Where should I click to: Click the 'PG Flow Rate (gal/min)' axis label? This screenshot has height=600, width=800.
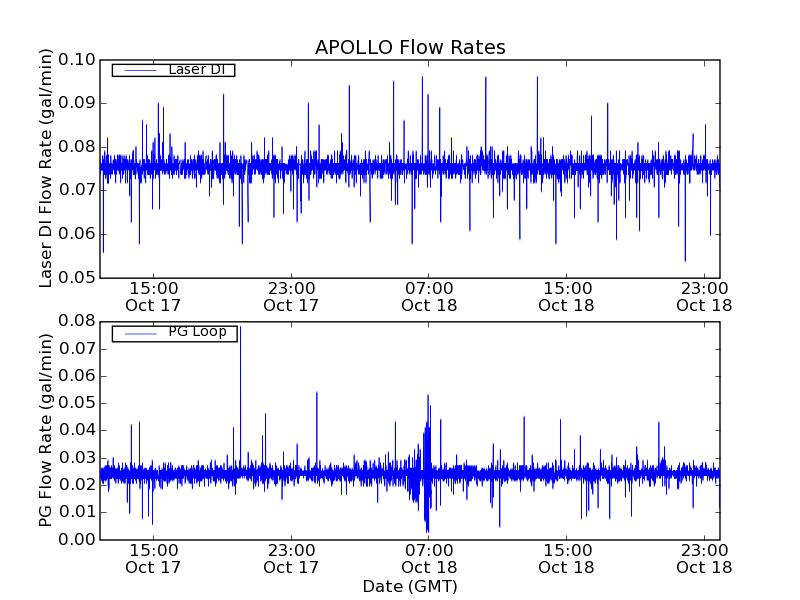click(x=46, y=430)
